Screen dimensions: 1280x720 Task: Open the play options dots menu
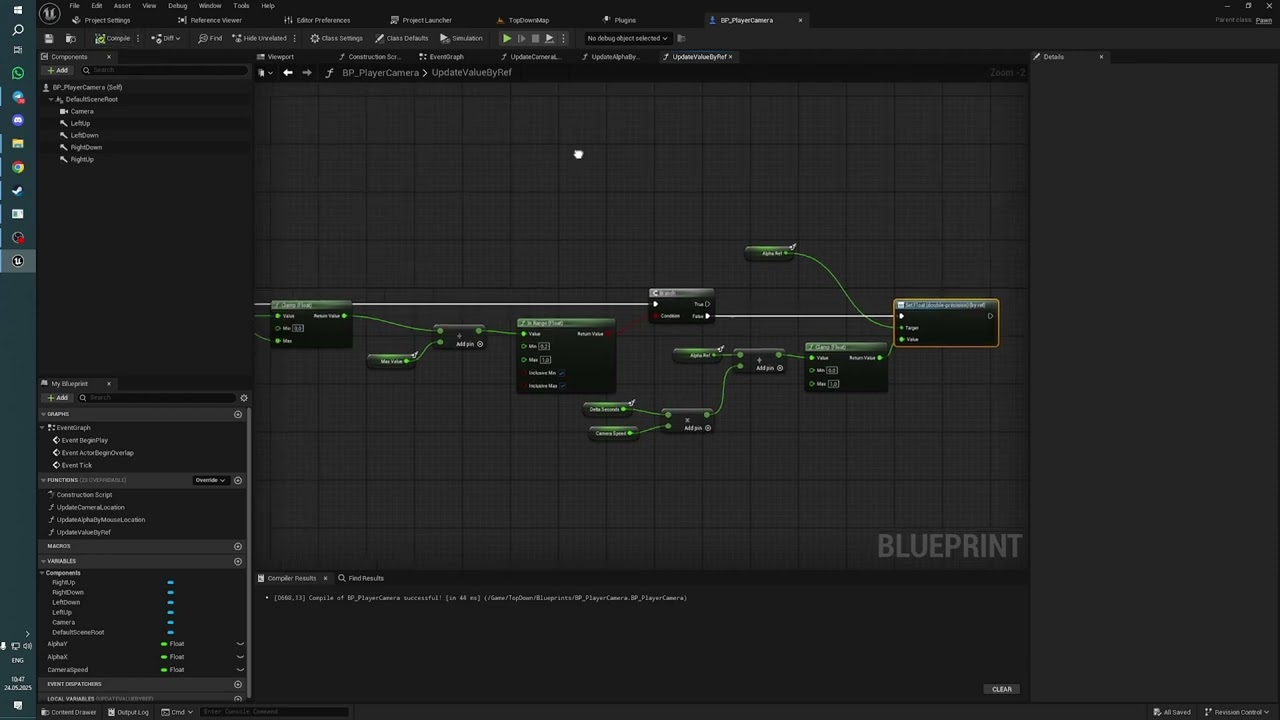pyautogui.click(x=563, y=38)
